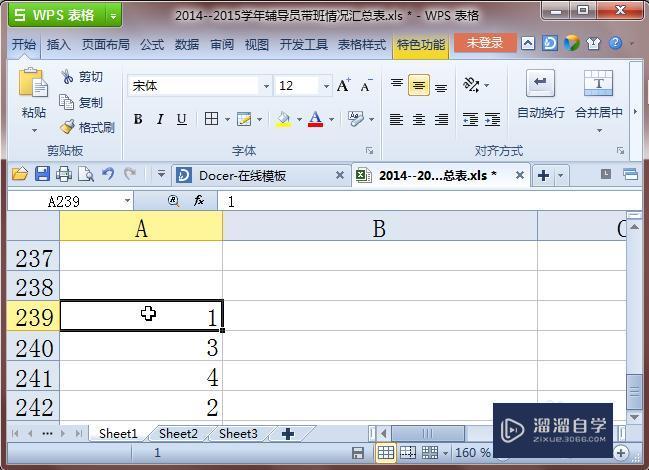Switch to normal view icon in status bar

tap(386, 452)
